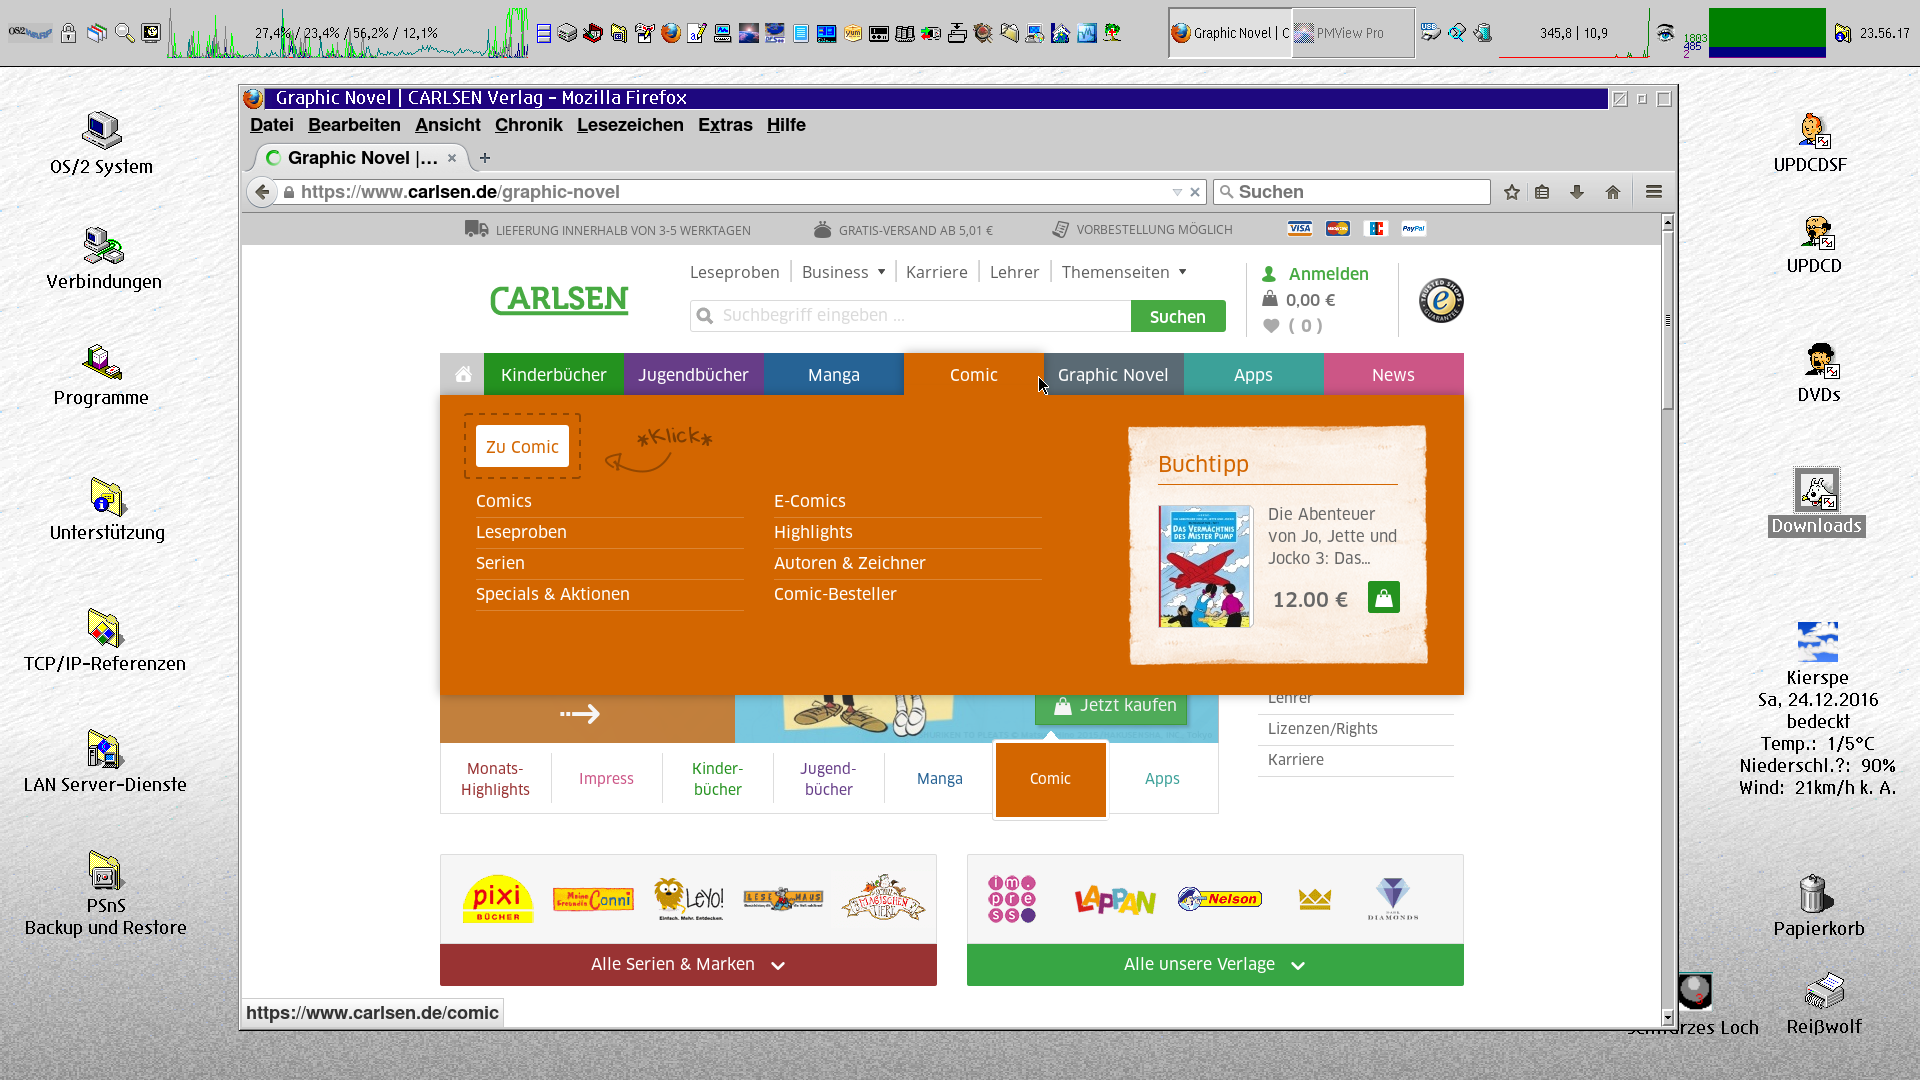This screenshot has width=1920, height=1080.
Task: Expand the Themenseiten dropdown
Action: click(1123, 272)
